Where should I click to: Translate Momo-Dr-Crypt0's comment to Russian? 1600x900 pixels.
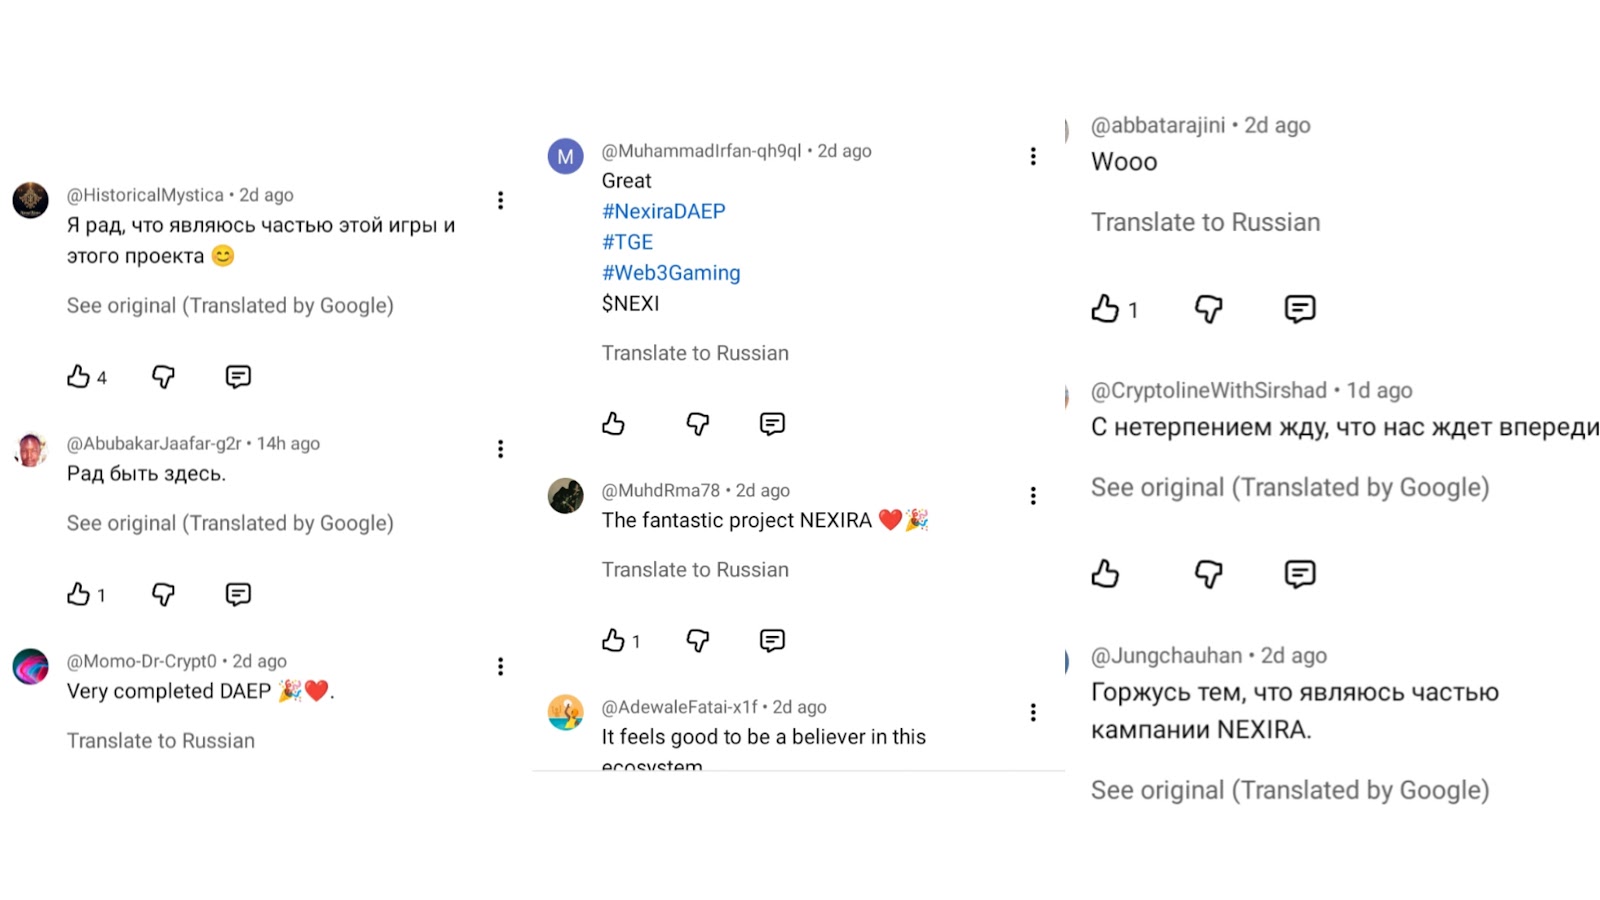tap(161, 741)
